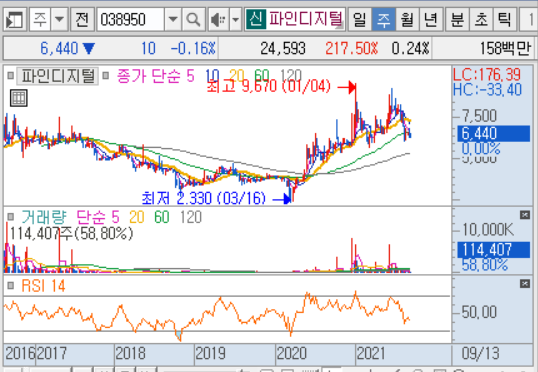Click the HC:-33.40 value
The height and width of the screenshot is (372, 538).
[x=487, y=90]
